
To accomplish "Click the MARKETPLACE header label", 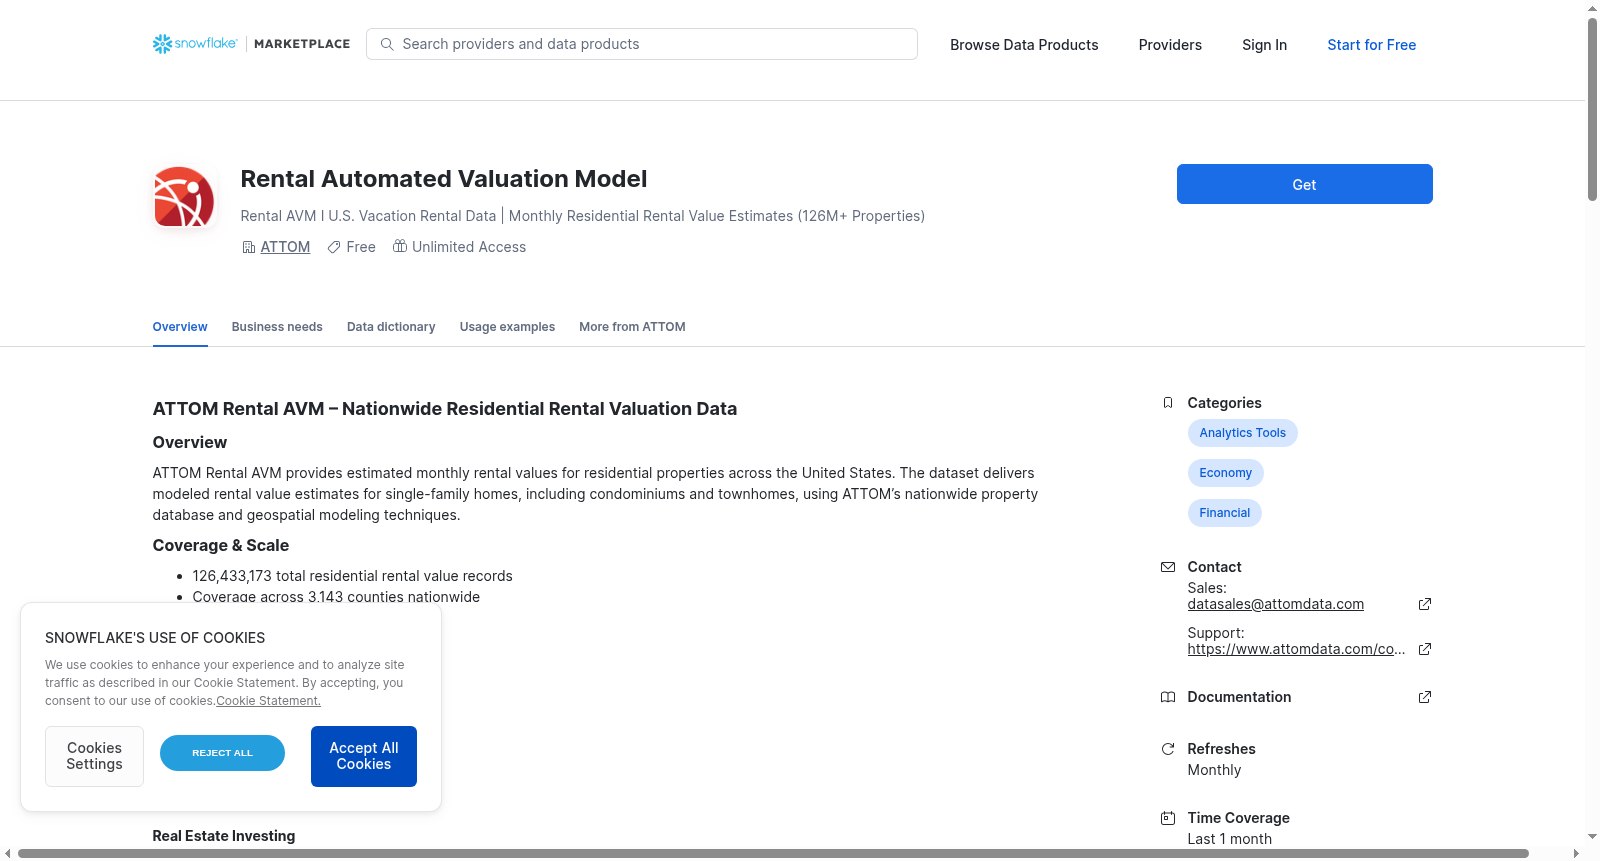I will click(302, 44).
